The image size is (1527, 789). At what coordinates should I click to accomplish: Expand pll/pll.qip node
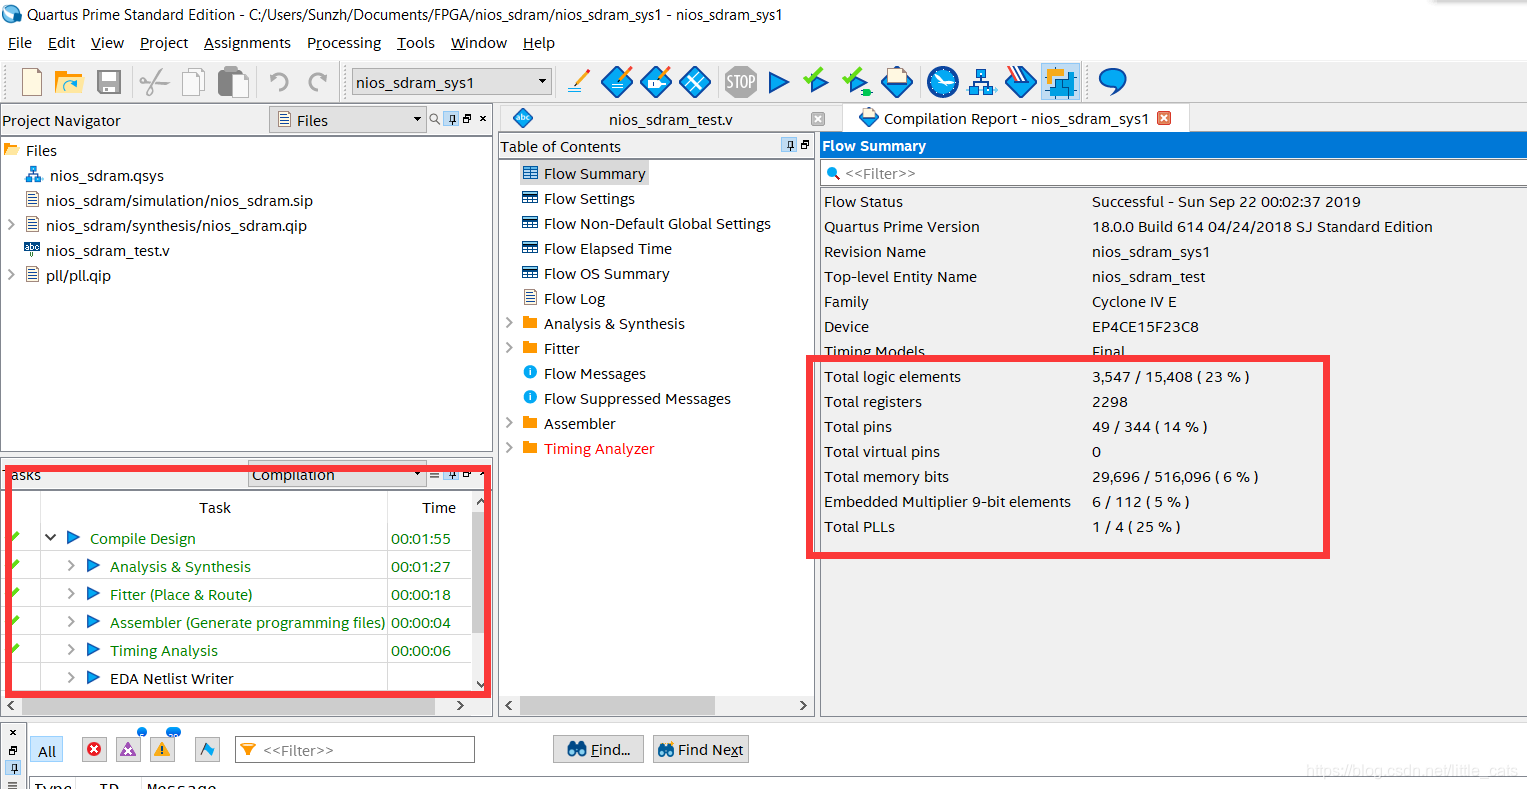(11, 275)
